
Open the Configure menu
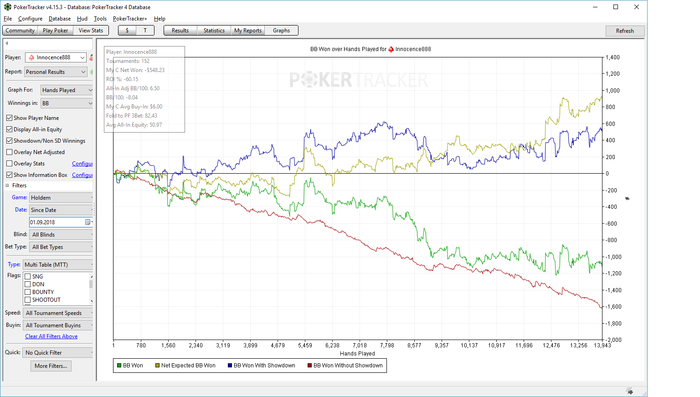[30, 19]
